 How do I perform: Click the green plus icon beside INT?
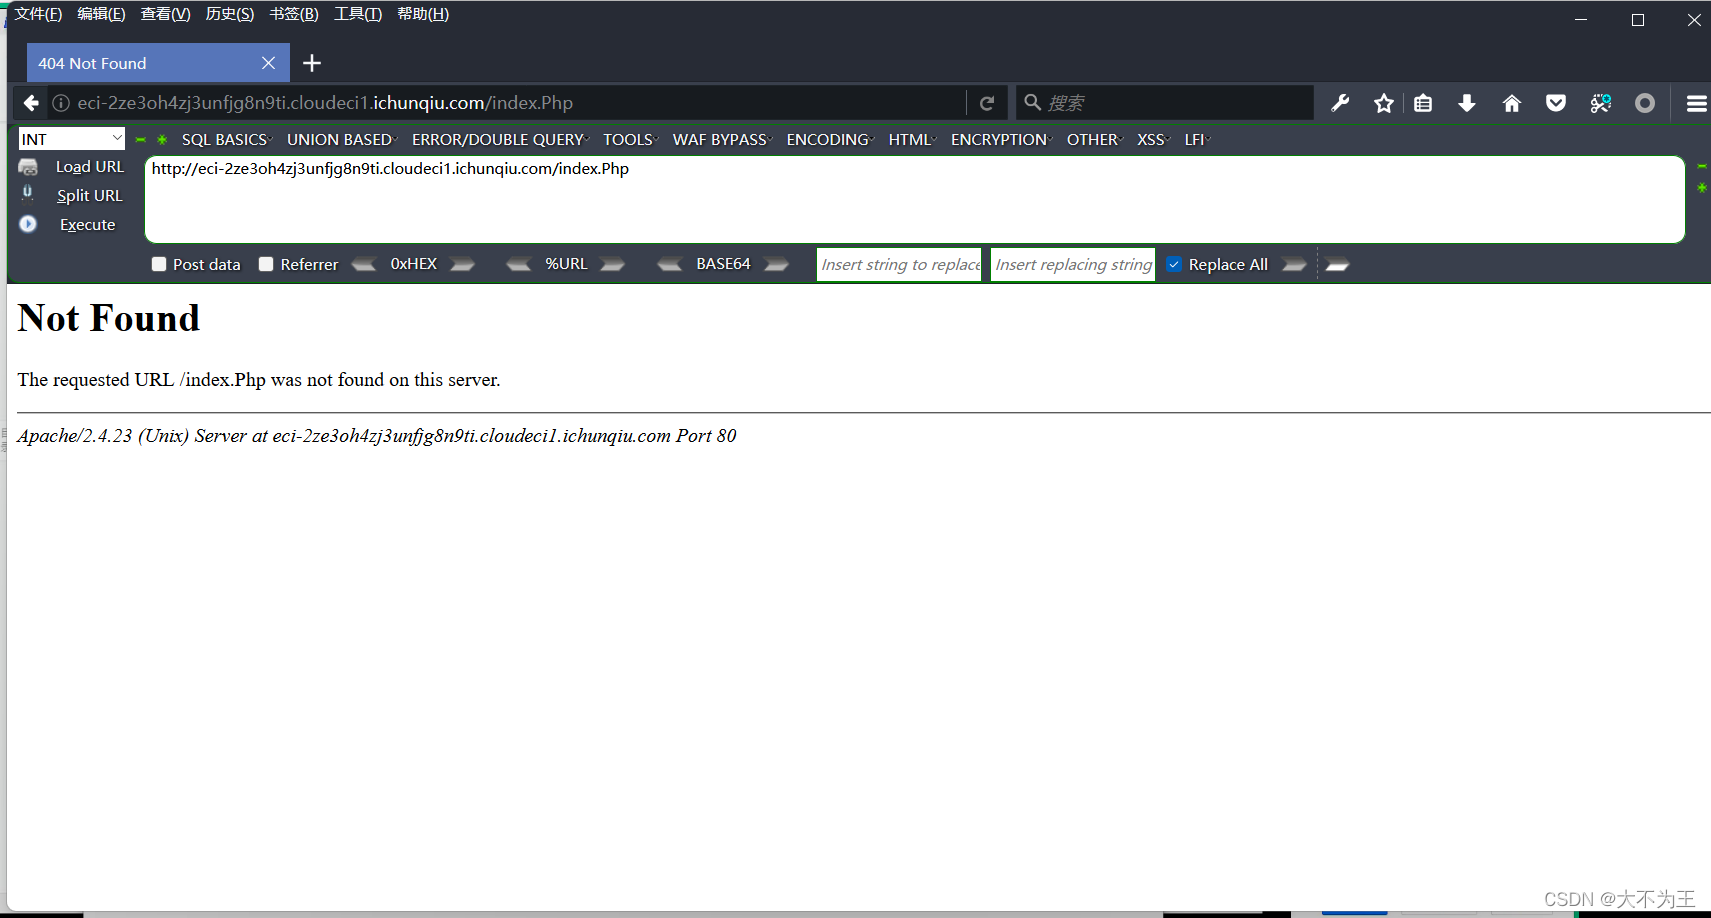coord(162,140)
